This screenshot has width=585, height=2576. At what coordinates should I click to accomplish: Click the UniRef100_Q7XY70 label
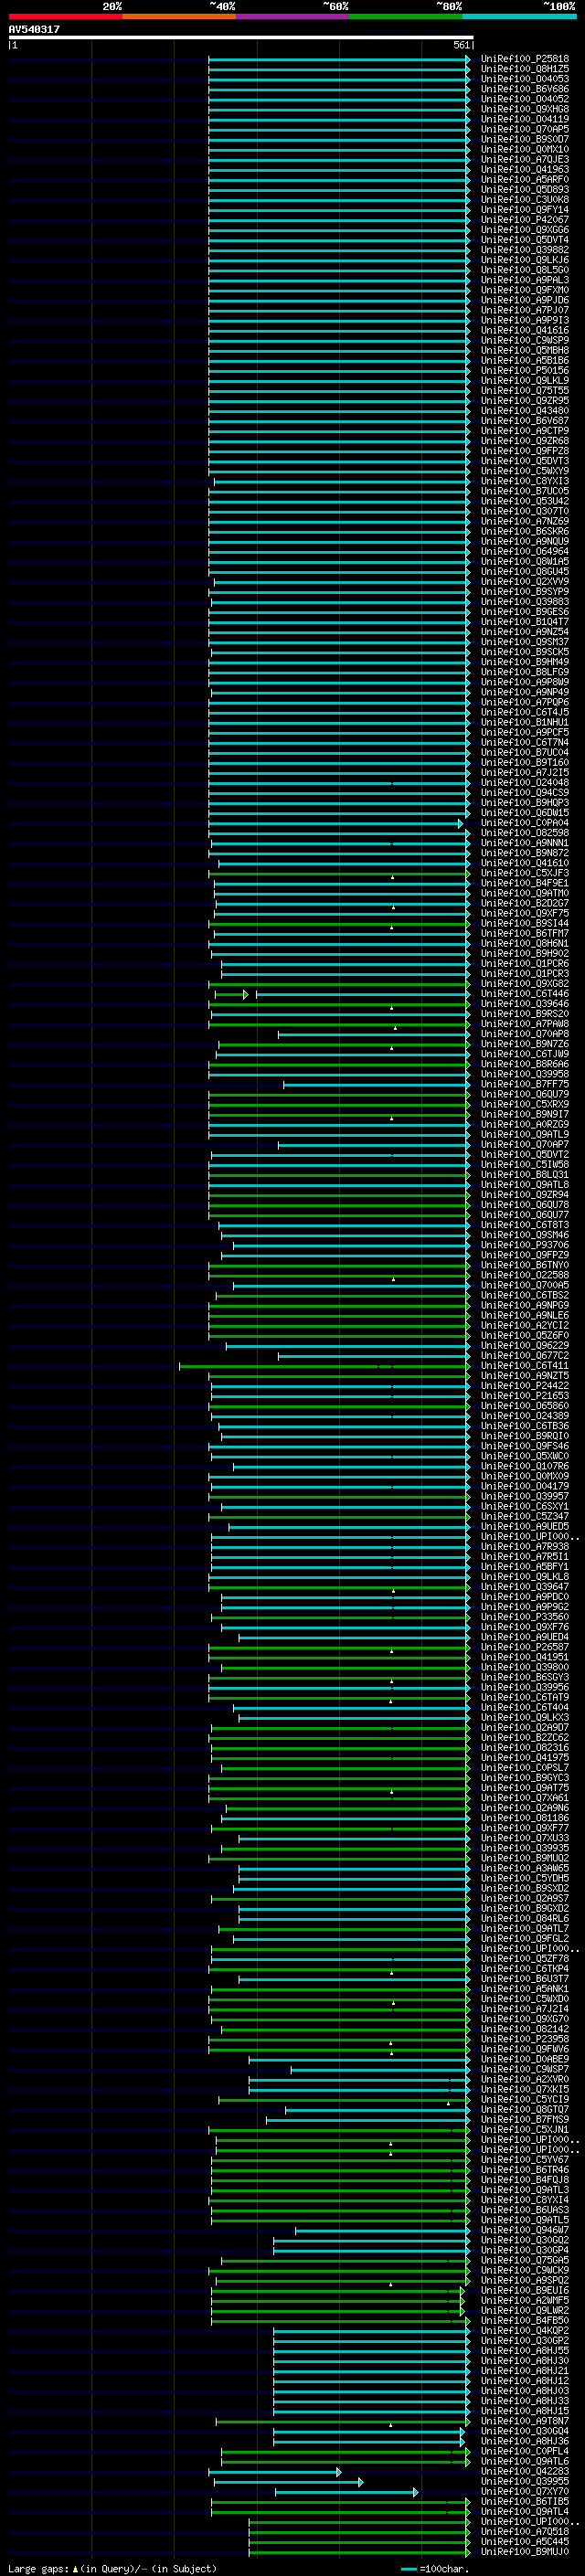pos(525,2492)
